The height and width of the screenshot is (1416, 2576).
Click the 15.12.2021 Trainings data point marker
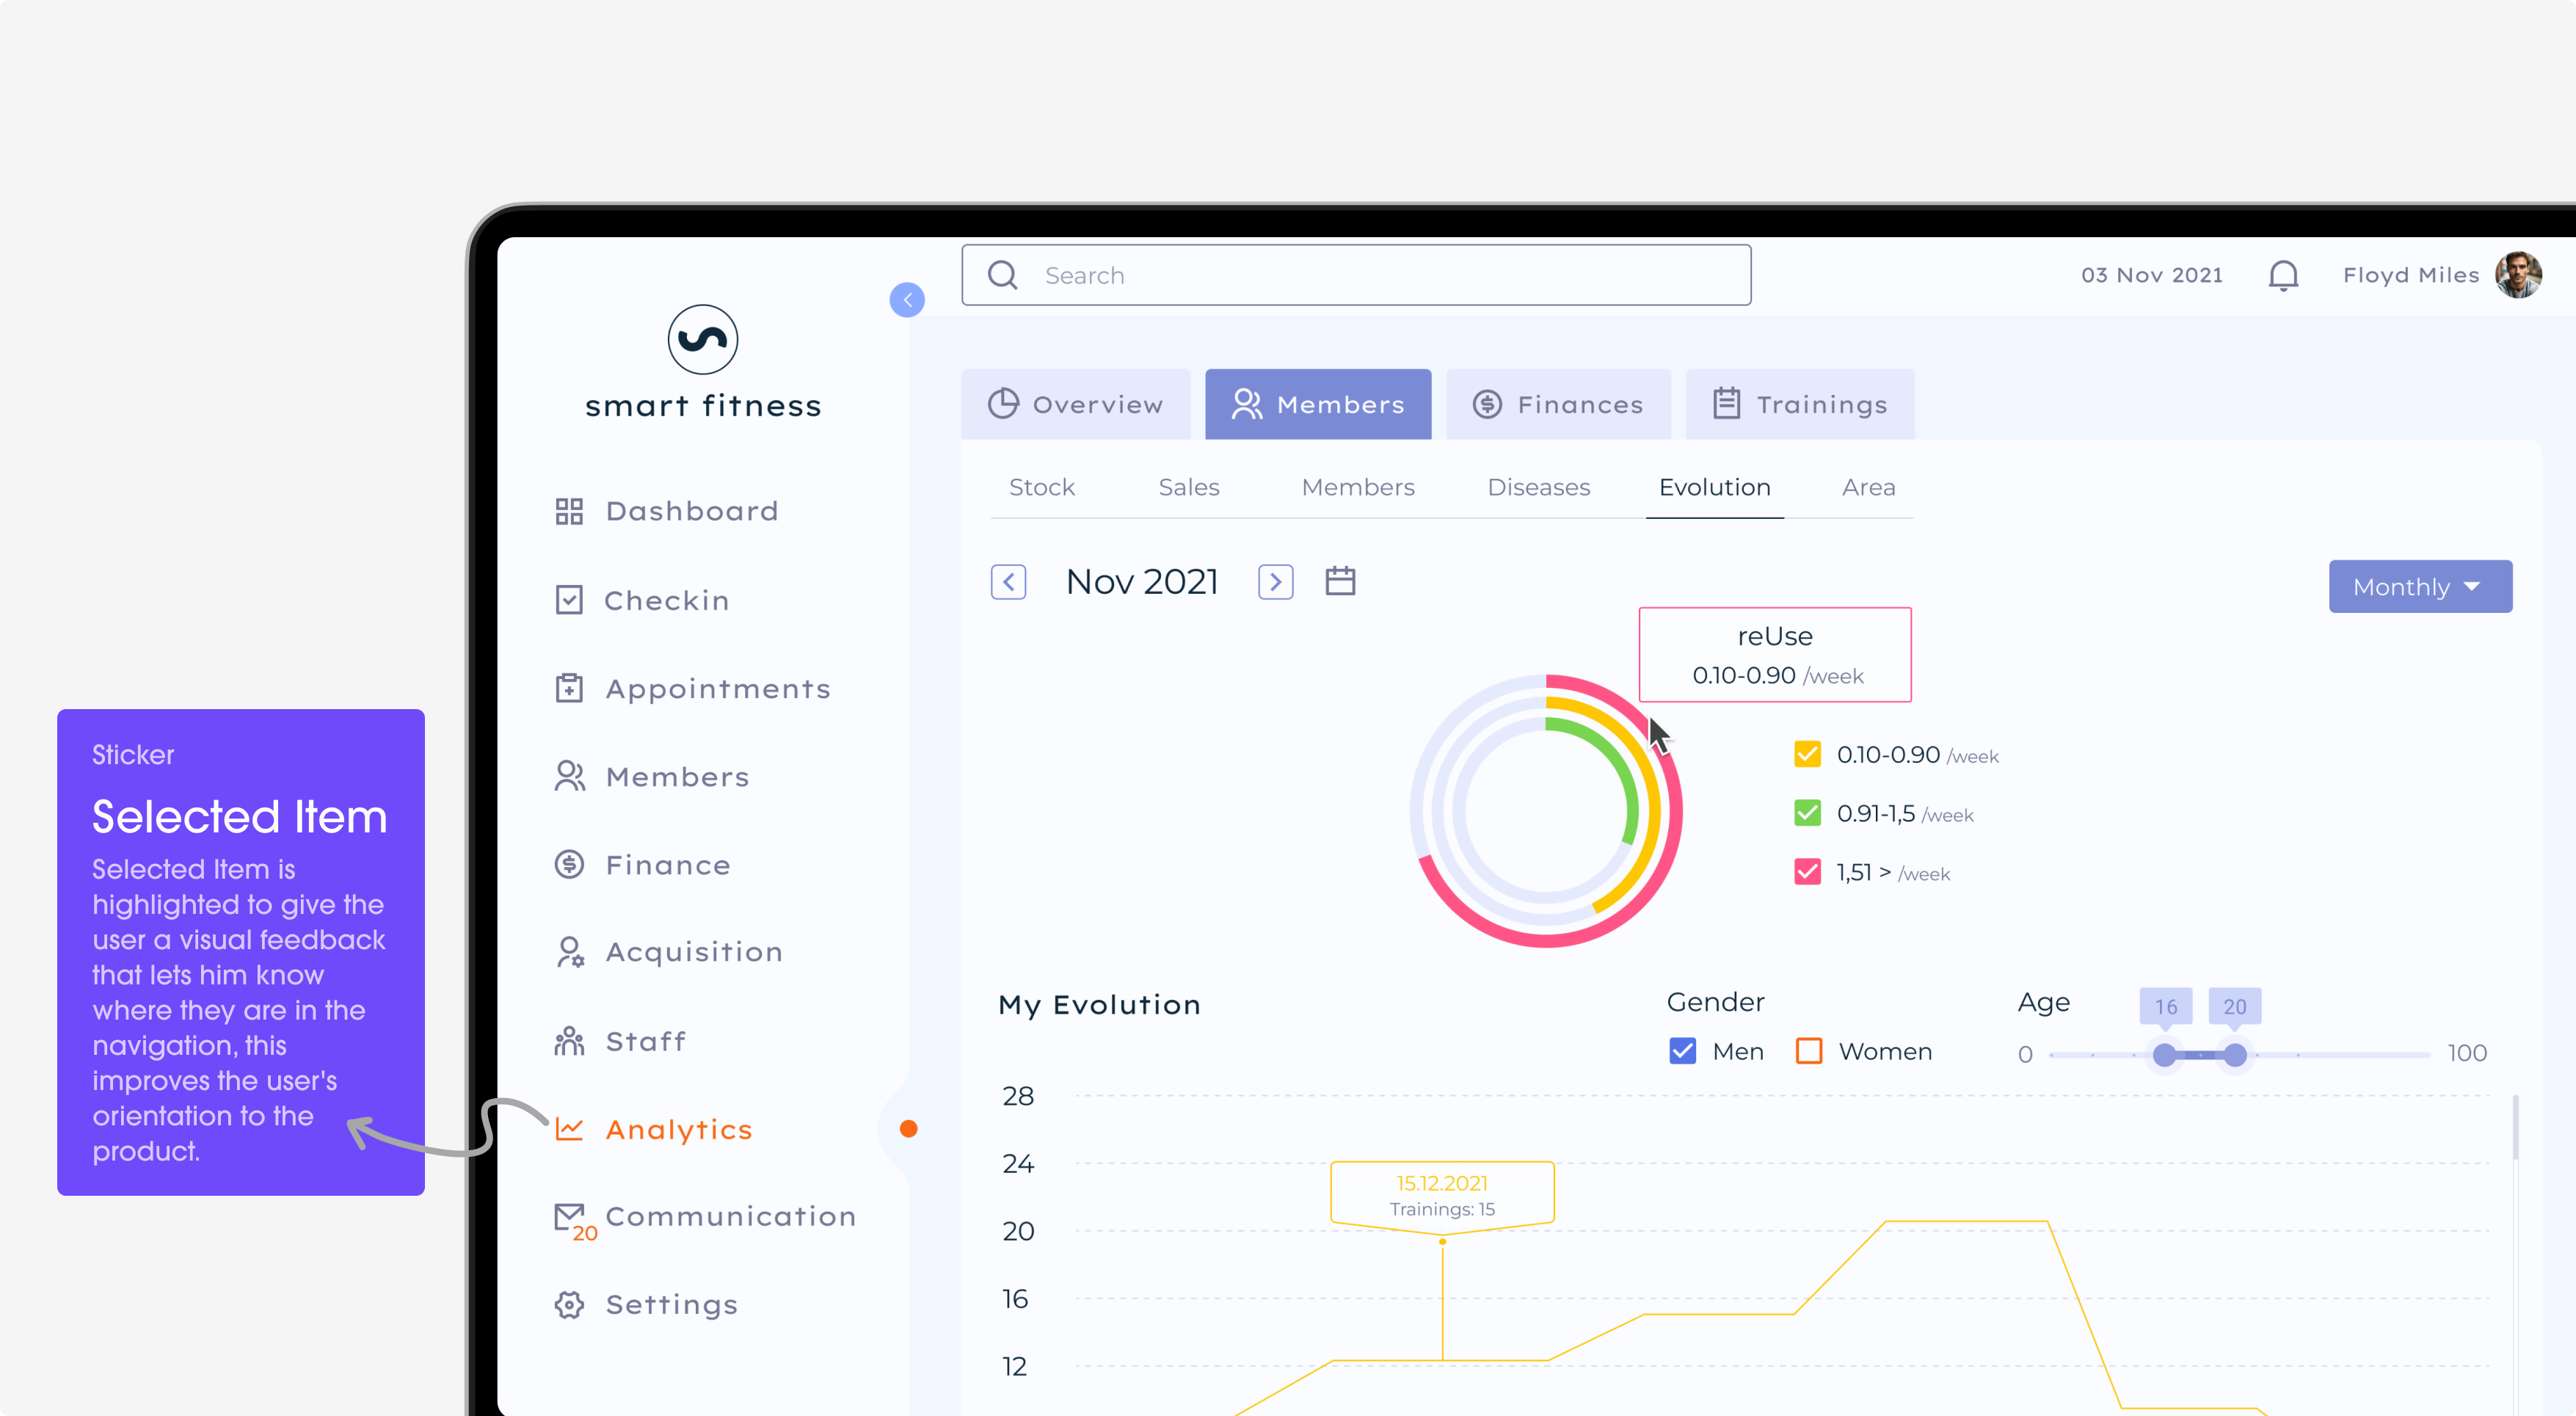[1443, 1242]
